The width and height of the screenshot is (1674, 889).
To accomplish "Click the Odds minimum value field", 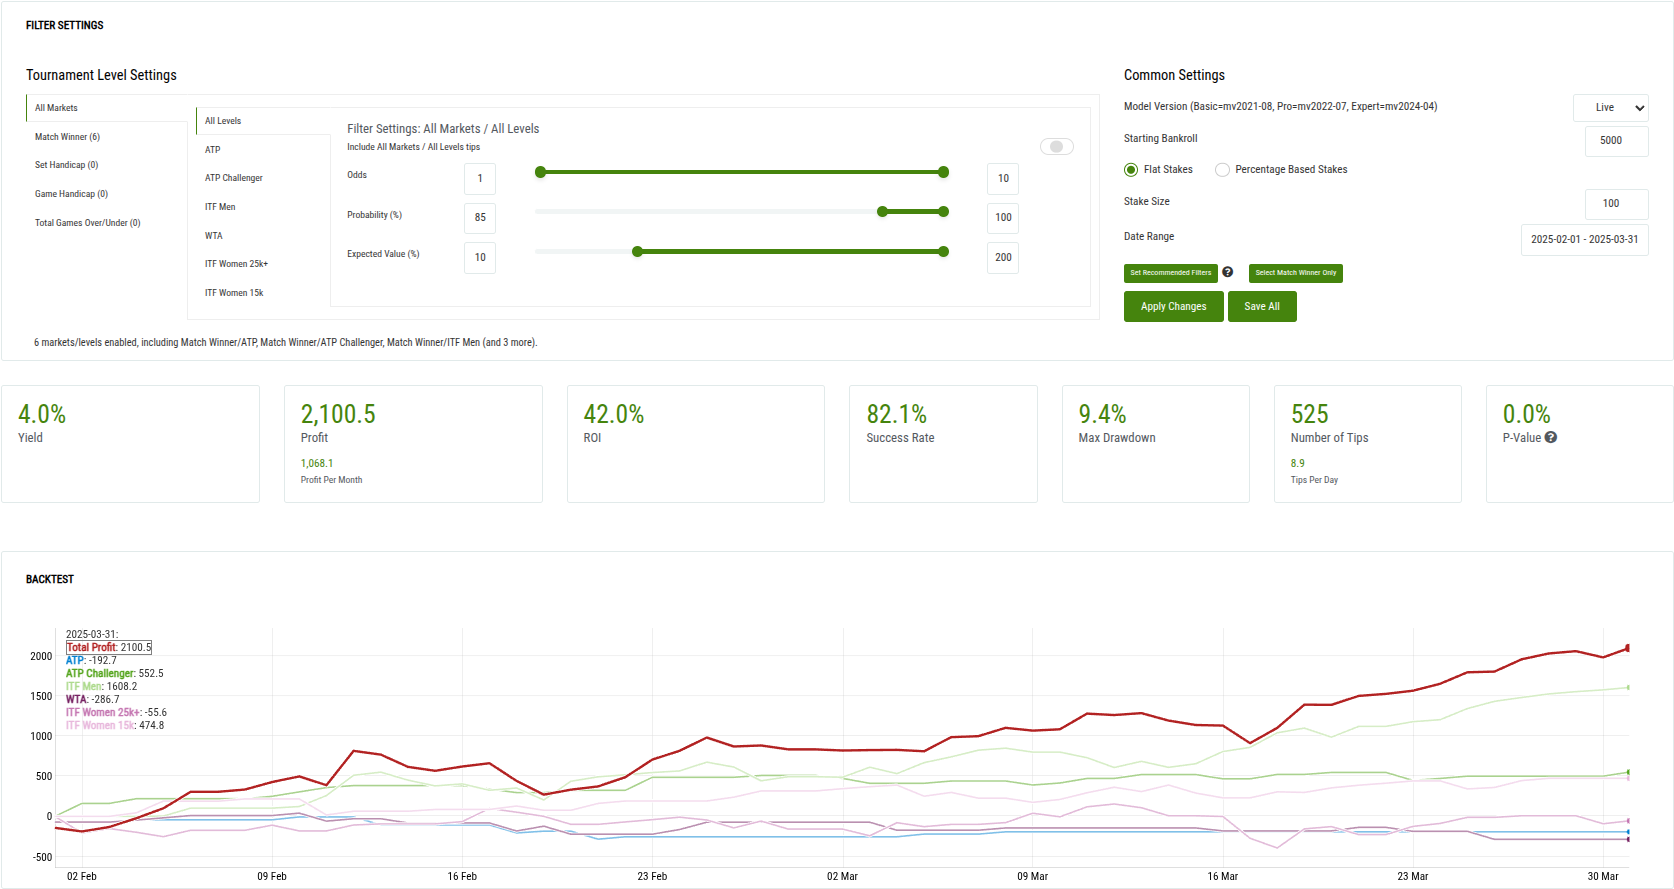I will click(480, 179).
